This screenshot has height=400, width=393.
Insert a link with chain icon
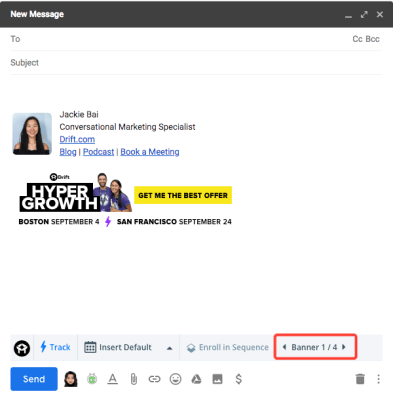(x=154, y=379)
